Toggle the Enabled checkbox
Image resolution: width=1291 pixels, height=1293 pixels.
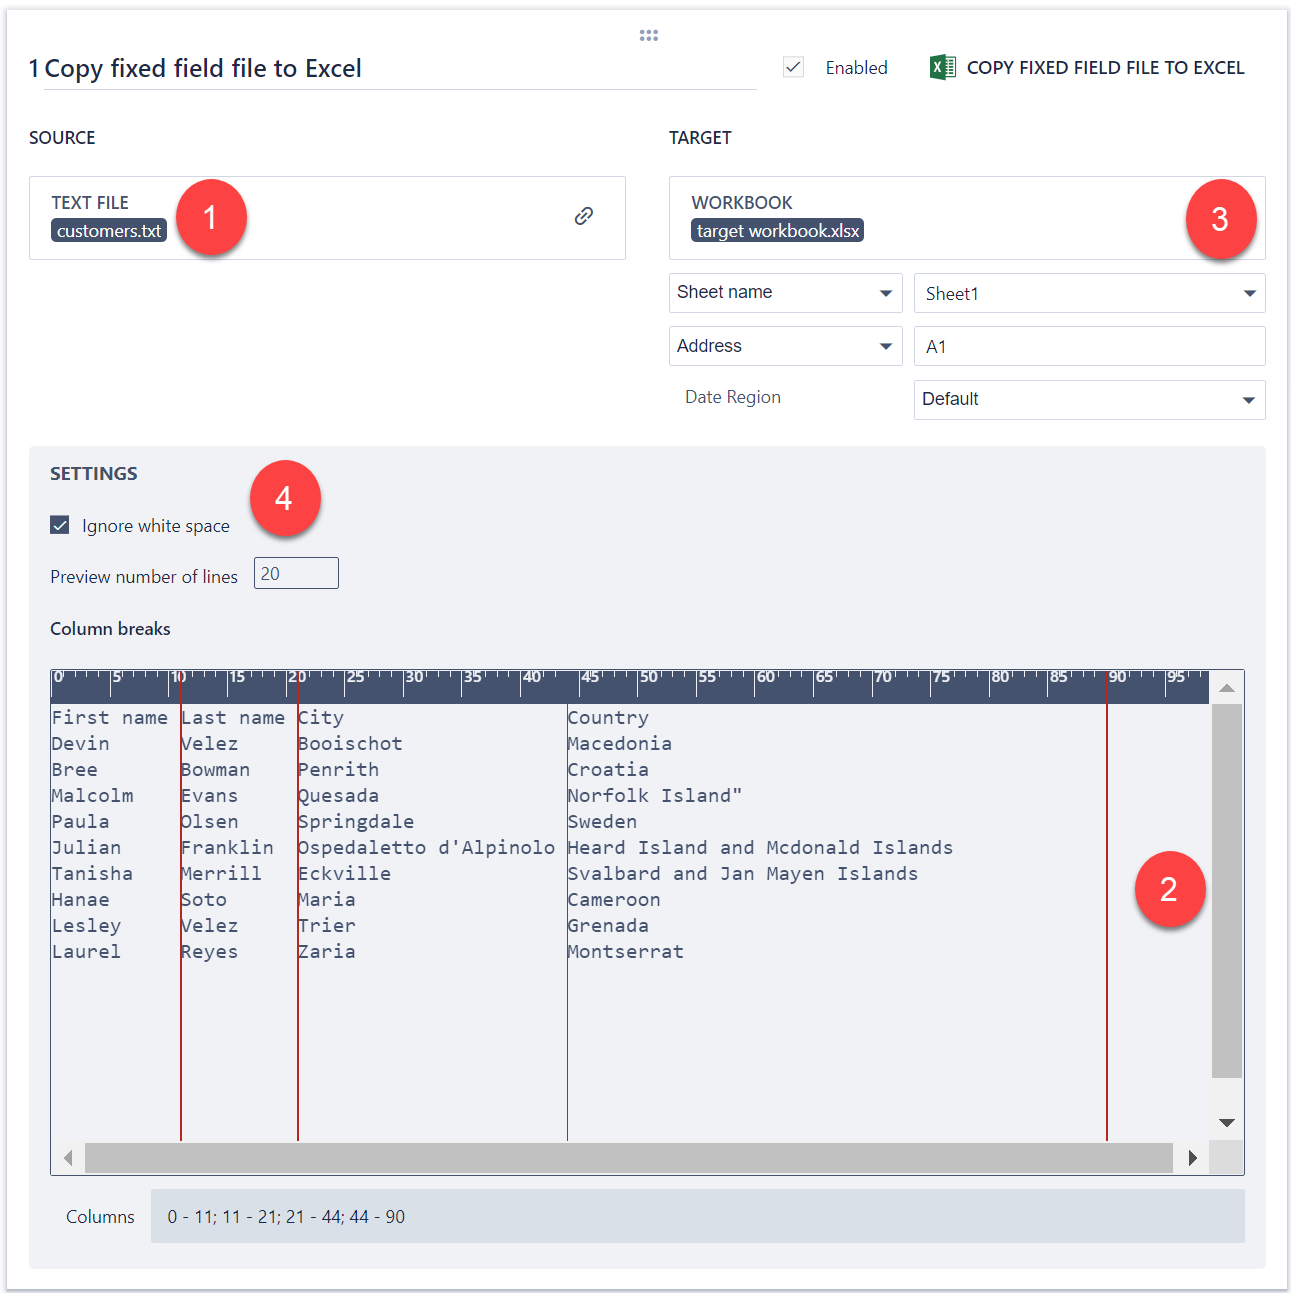(794, 67)
